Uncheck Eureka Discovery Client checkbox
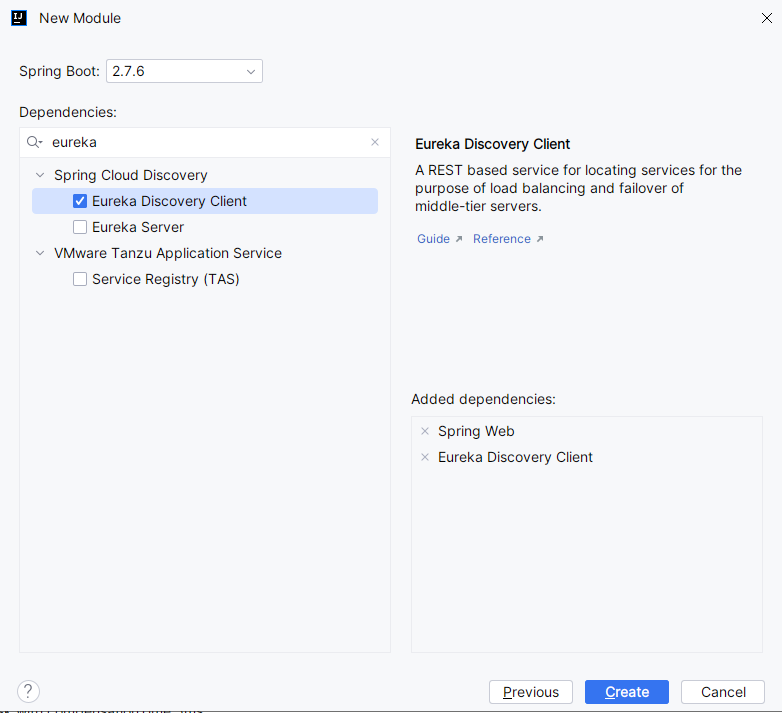 pyautogui.click(x=80, y=201)
